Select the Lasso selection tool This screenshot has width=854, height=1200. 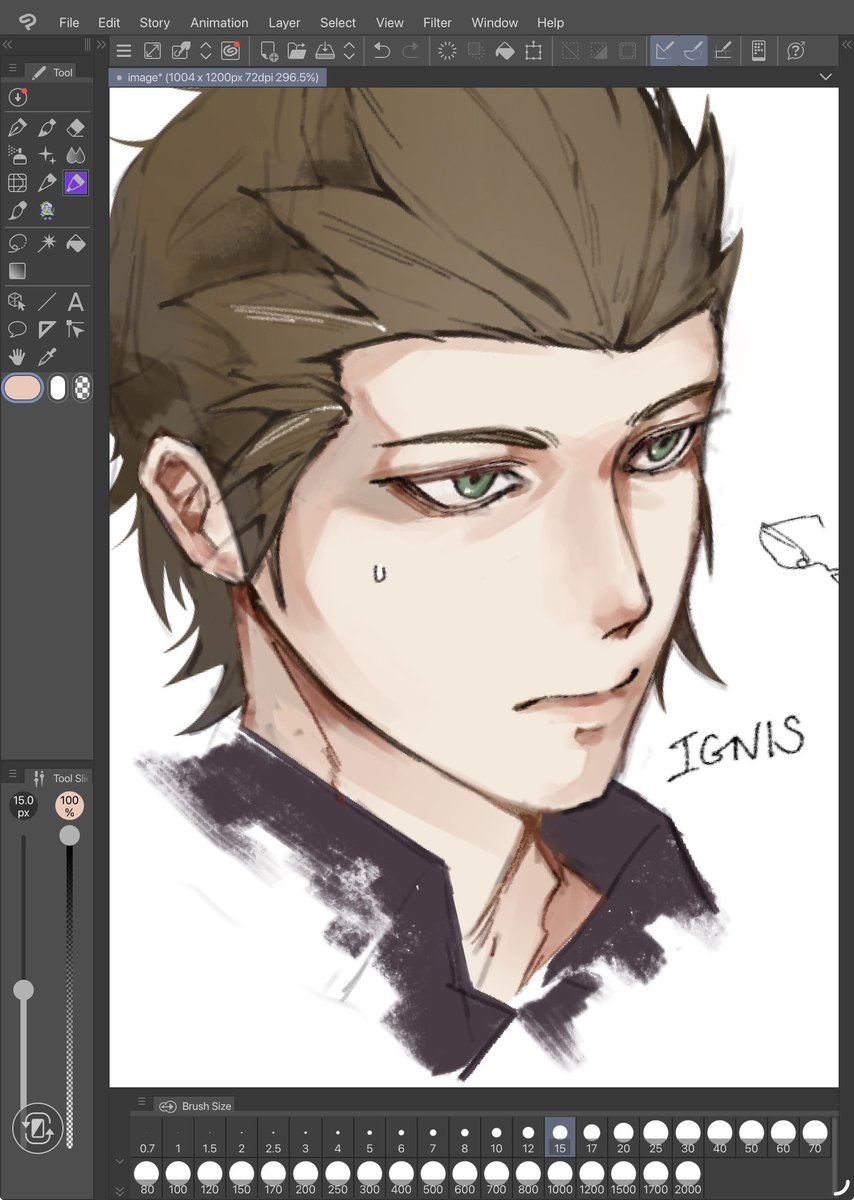(17, 243)
